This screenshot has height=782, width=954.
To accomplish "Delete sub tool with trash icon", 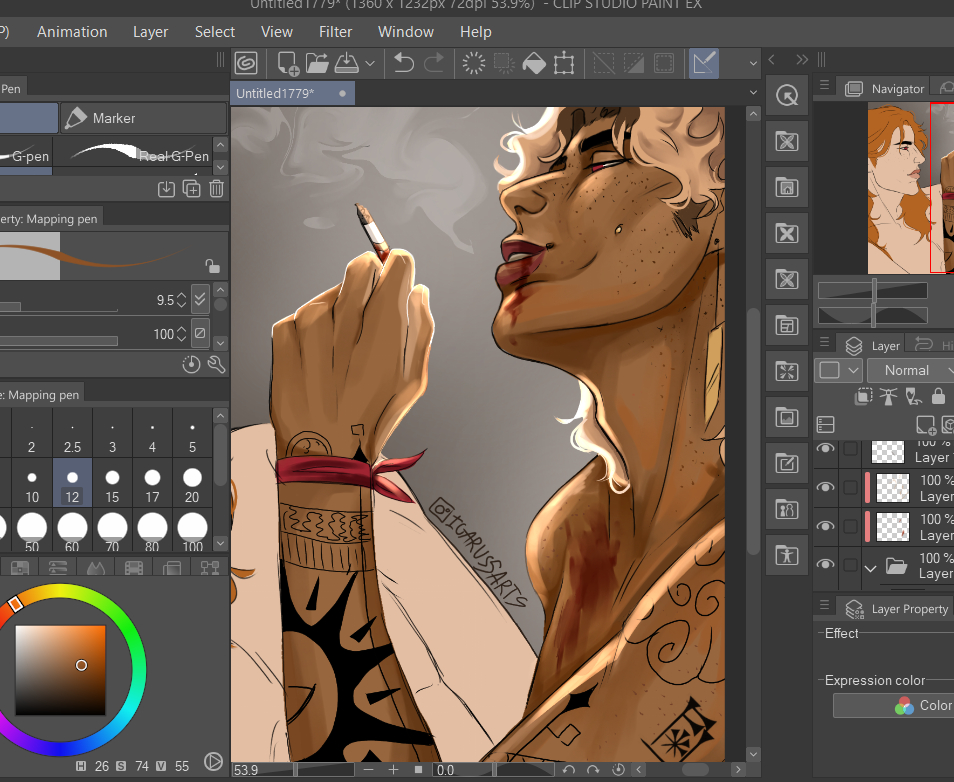I will pyautogui.click(x=216, y=189).
